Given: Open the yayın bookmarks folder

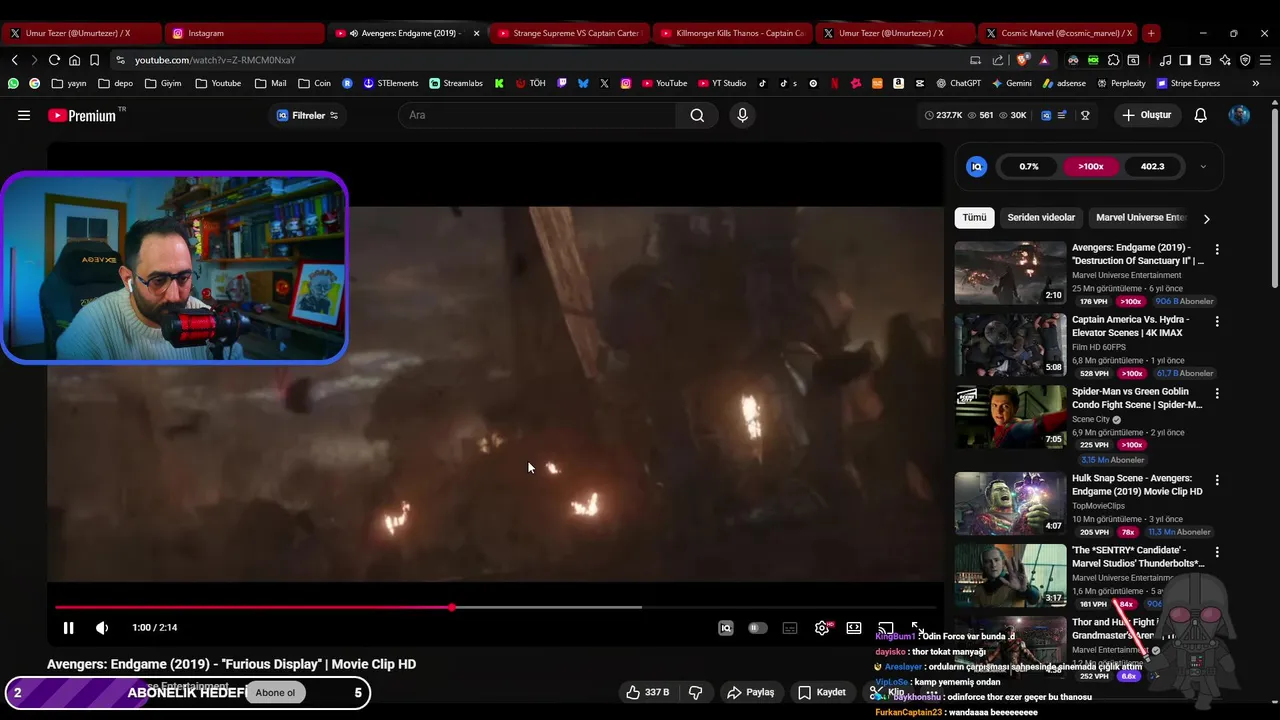Looking at the screenshot, I should coord(69,83).
